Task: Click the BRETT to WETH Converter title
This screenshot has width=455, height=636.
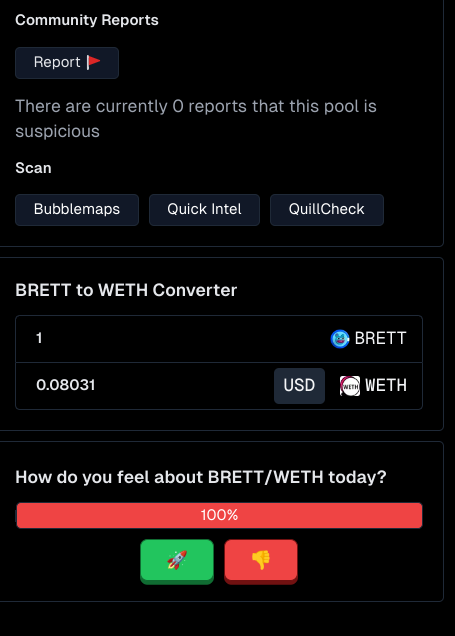Action: click(x=126, y=290)
